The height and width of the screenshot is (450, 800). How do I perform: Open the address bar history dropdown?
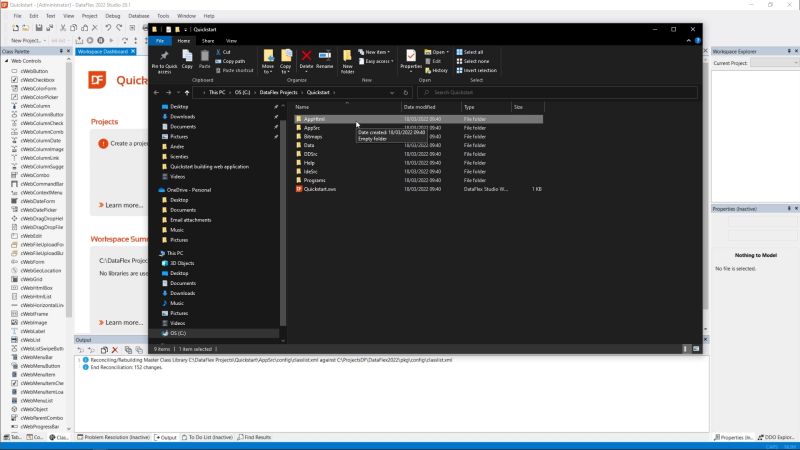[392, 92]
